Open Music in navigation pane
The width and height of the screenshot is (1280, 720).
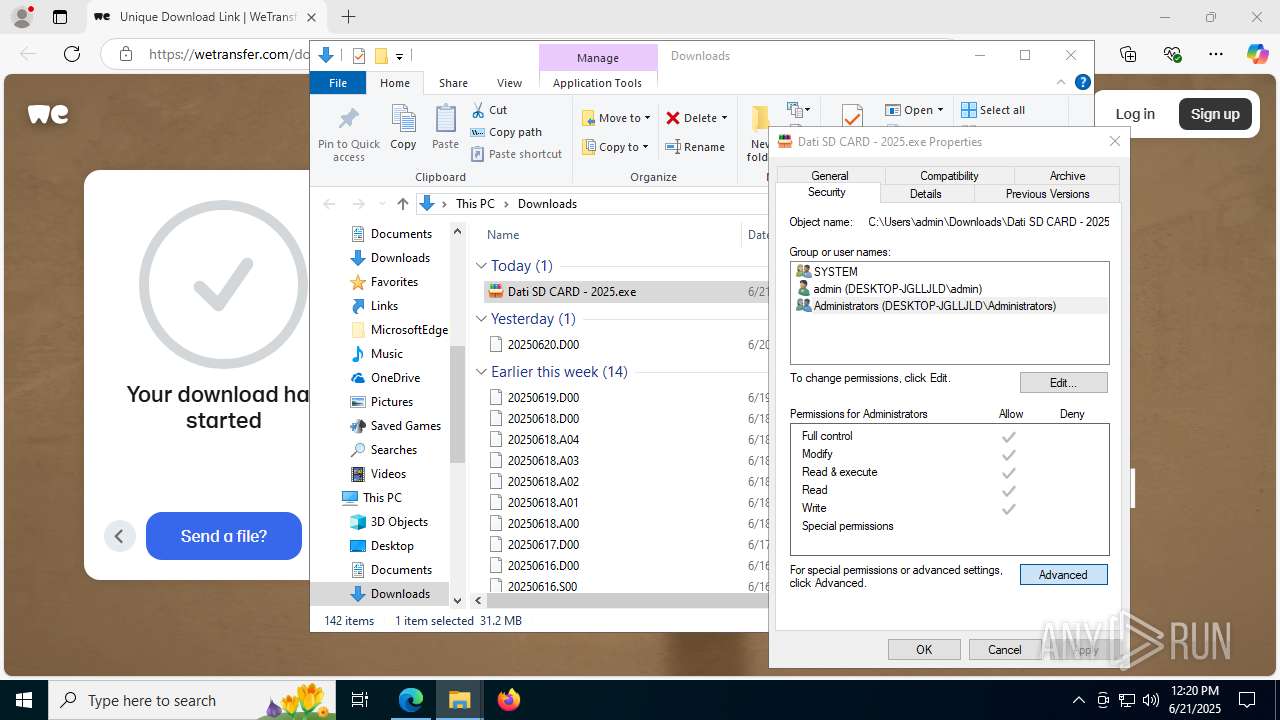[386, 354]
